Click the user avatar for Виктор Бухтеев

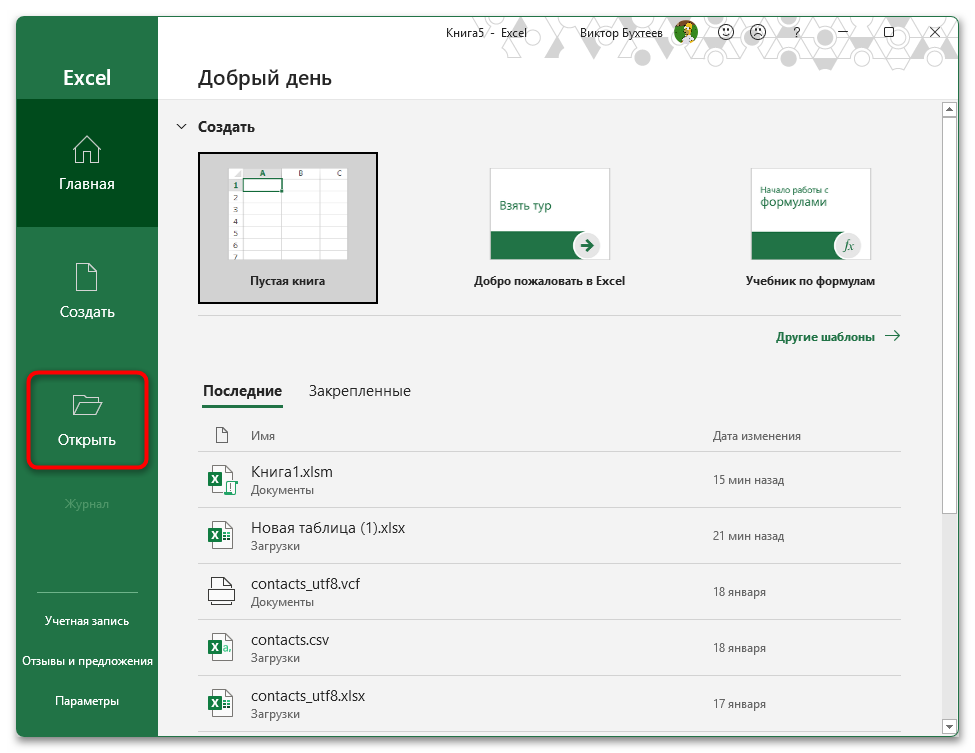pyautogui.click(x=686, y=32)
